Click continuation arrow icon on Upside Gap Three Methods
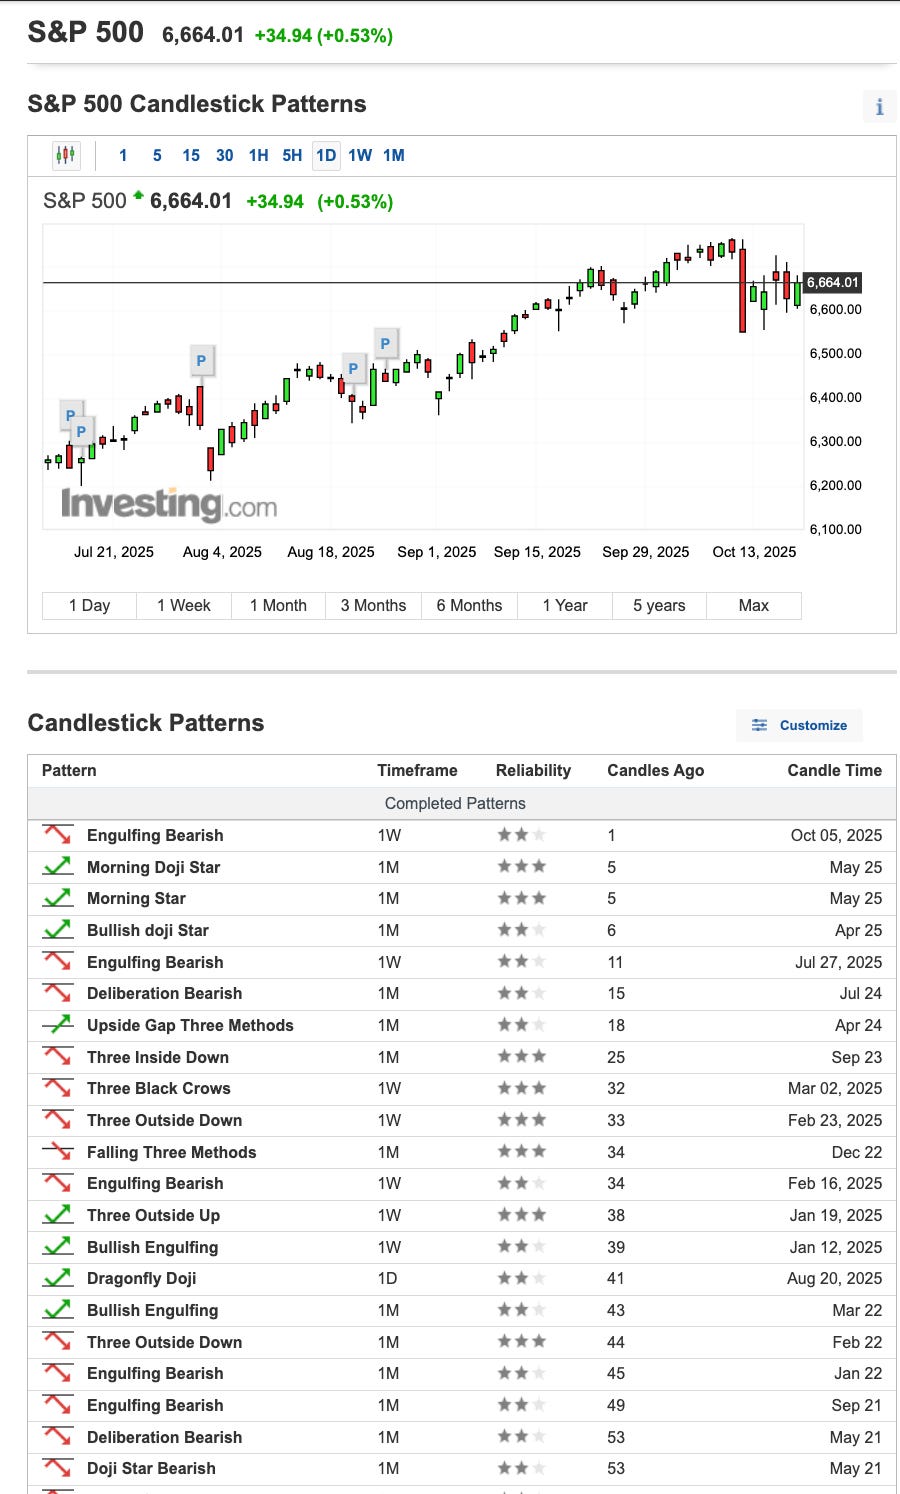900x1494 pixels. [57, 1025]
